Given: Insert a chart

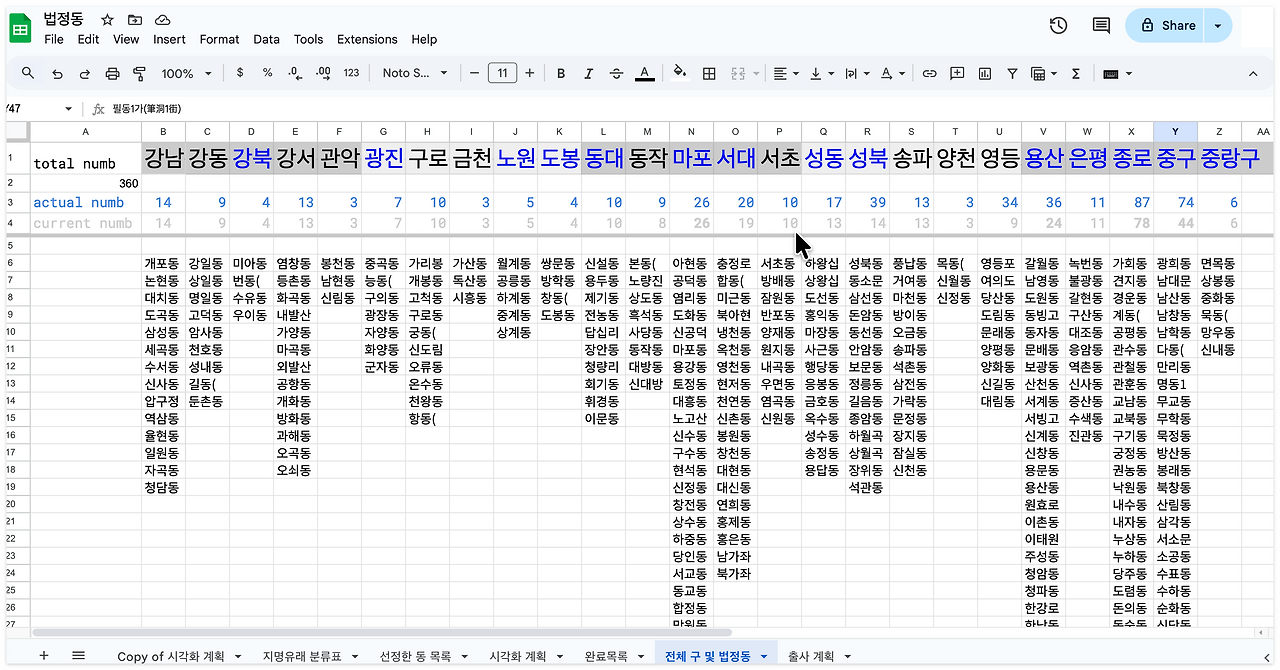Looking at the screenshot, I should (984, 73).
